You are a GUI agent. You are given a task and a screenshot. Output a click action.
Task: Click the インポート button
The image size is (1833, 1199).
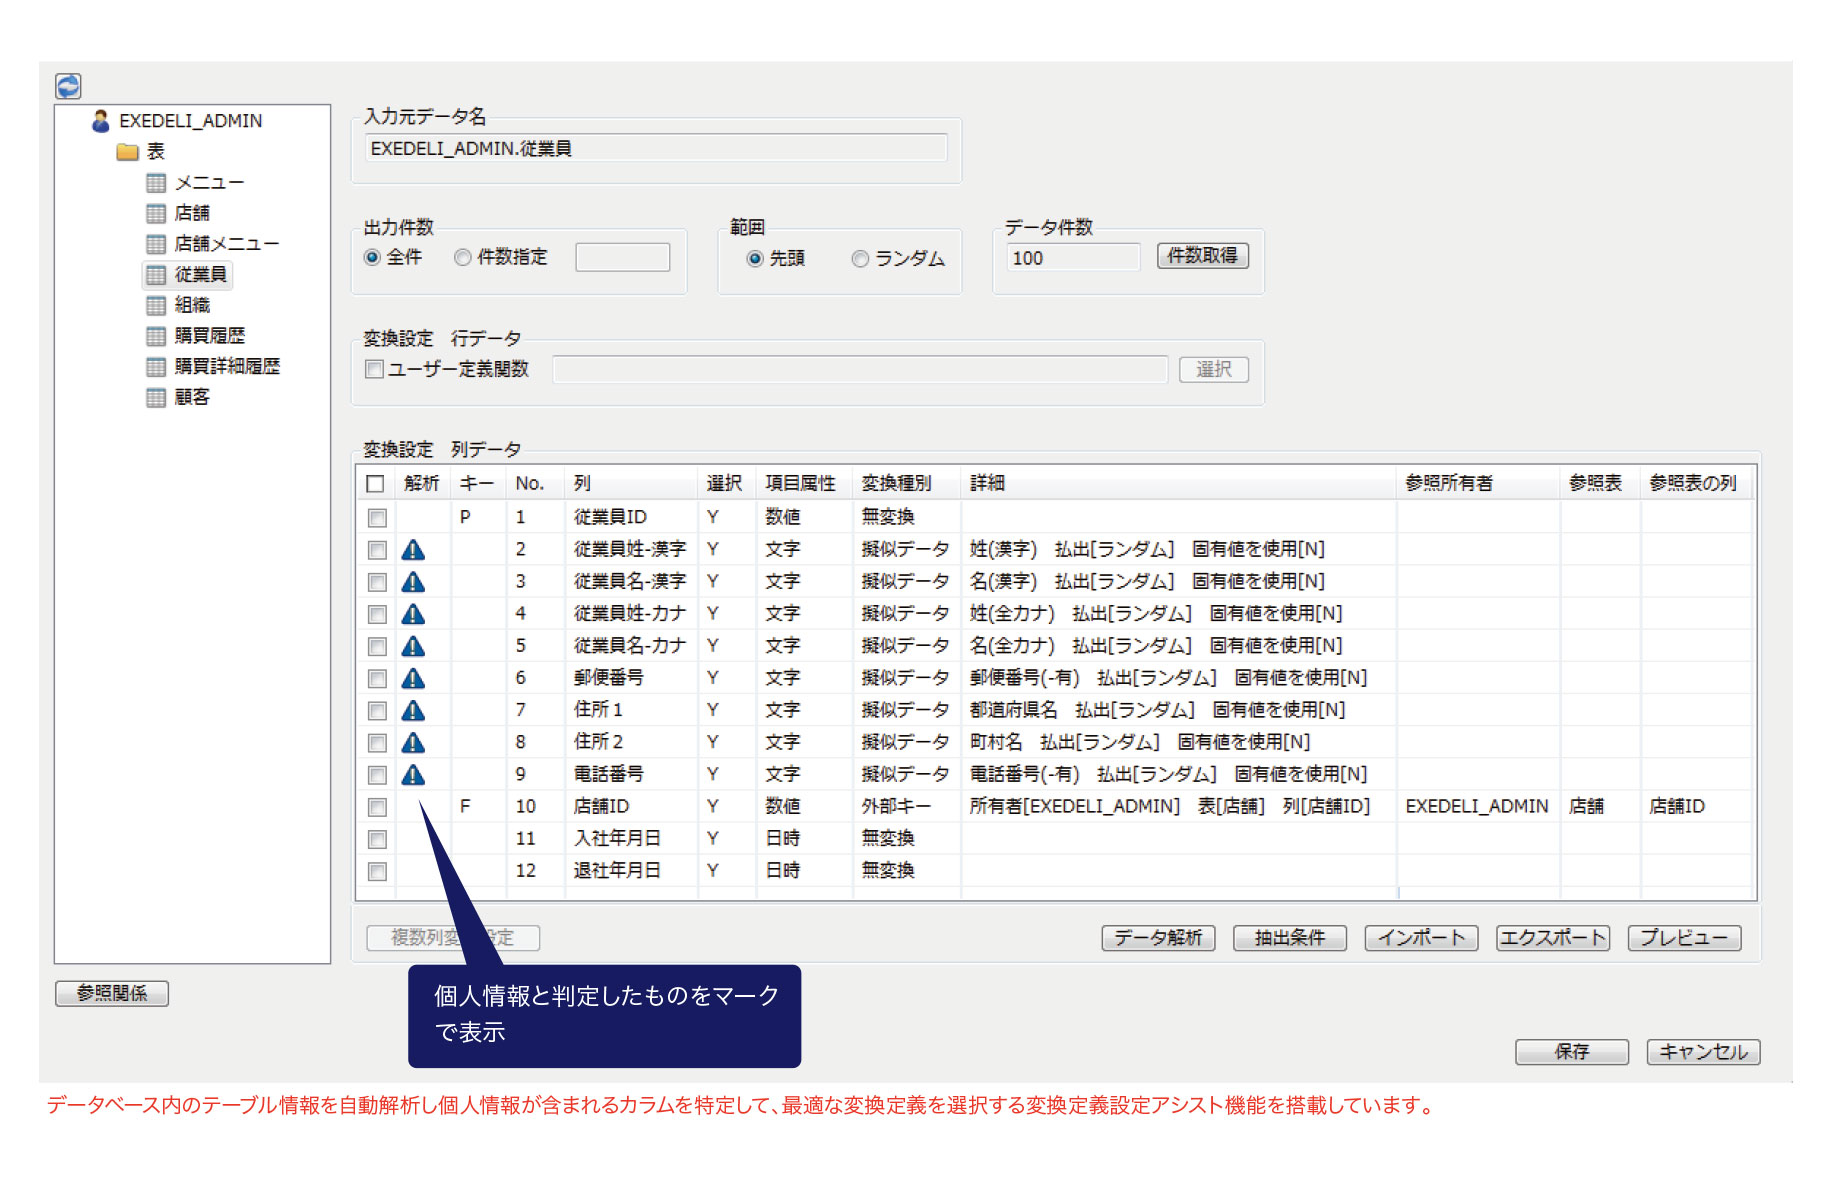(1421, 938)
